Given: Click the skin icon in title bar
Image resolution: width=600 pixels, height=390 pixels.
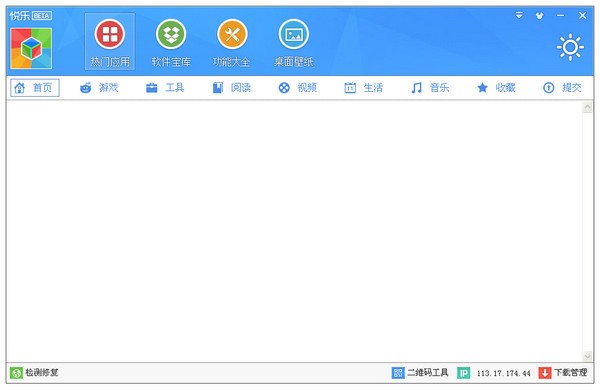Looking at the screenshot, I should pos(540,16).
